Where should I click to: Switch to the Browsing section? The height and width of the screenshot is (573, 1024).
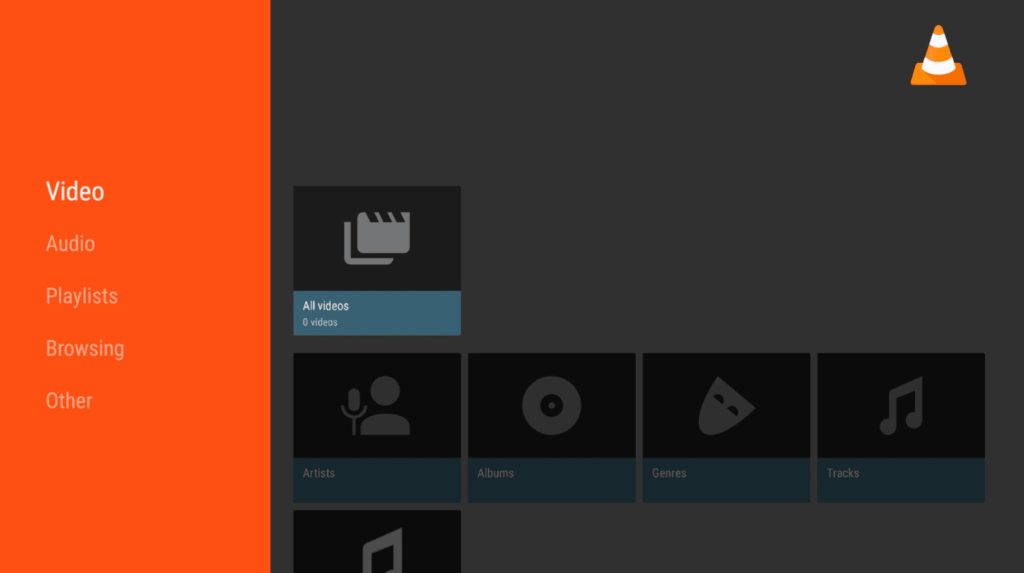coord(85,348)
